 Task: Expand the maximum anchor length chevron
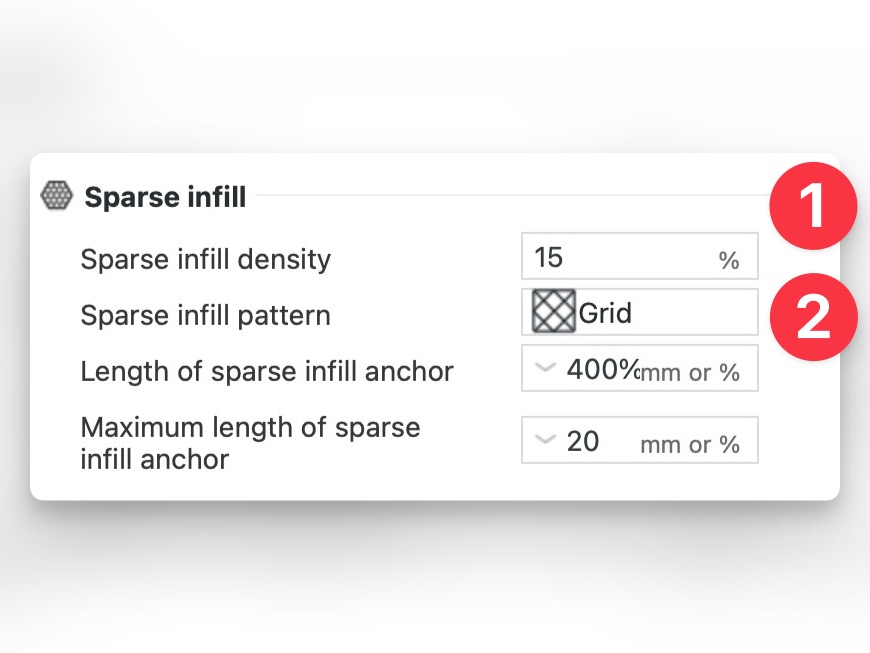(x=544, y=439)
